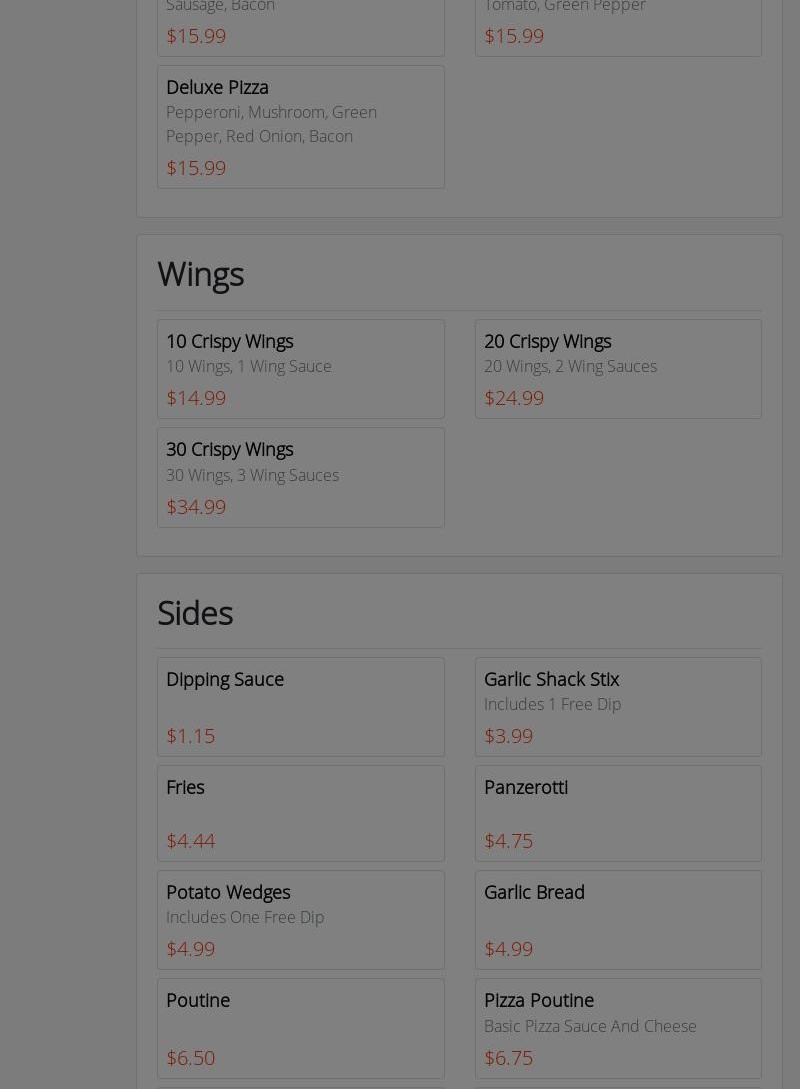Click the $34.99 price for 30 wings
This screenshot has height=1089, width=800.
pyautogui.click(x=196, y=506)
